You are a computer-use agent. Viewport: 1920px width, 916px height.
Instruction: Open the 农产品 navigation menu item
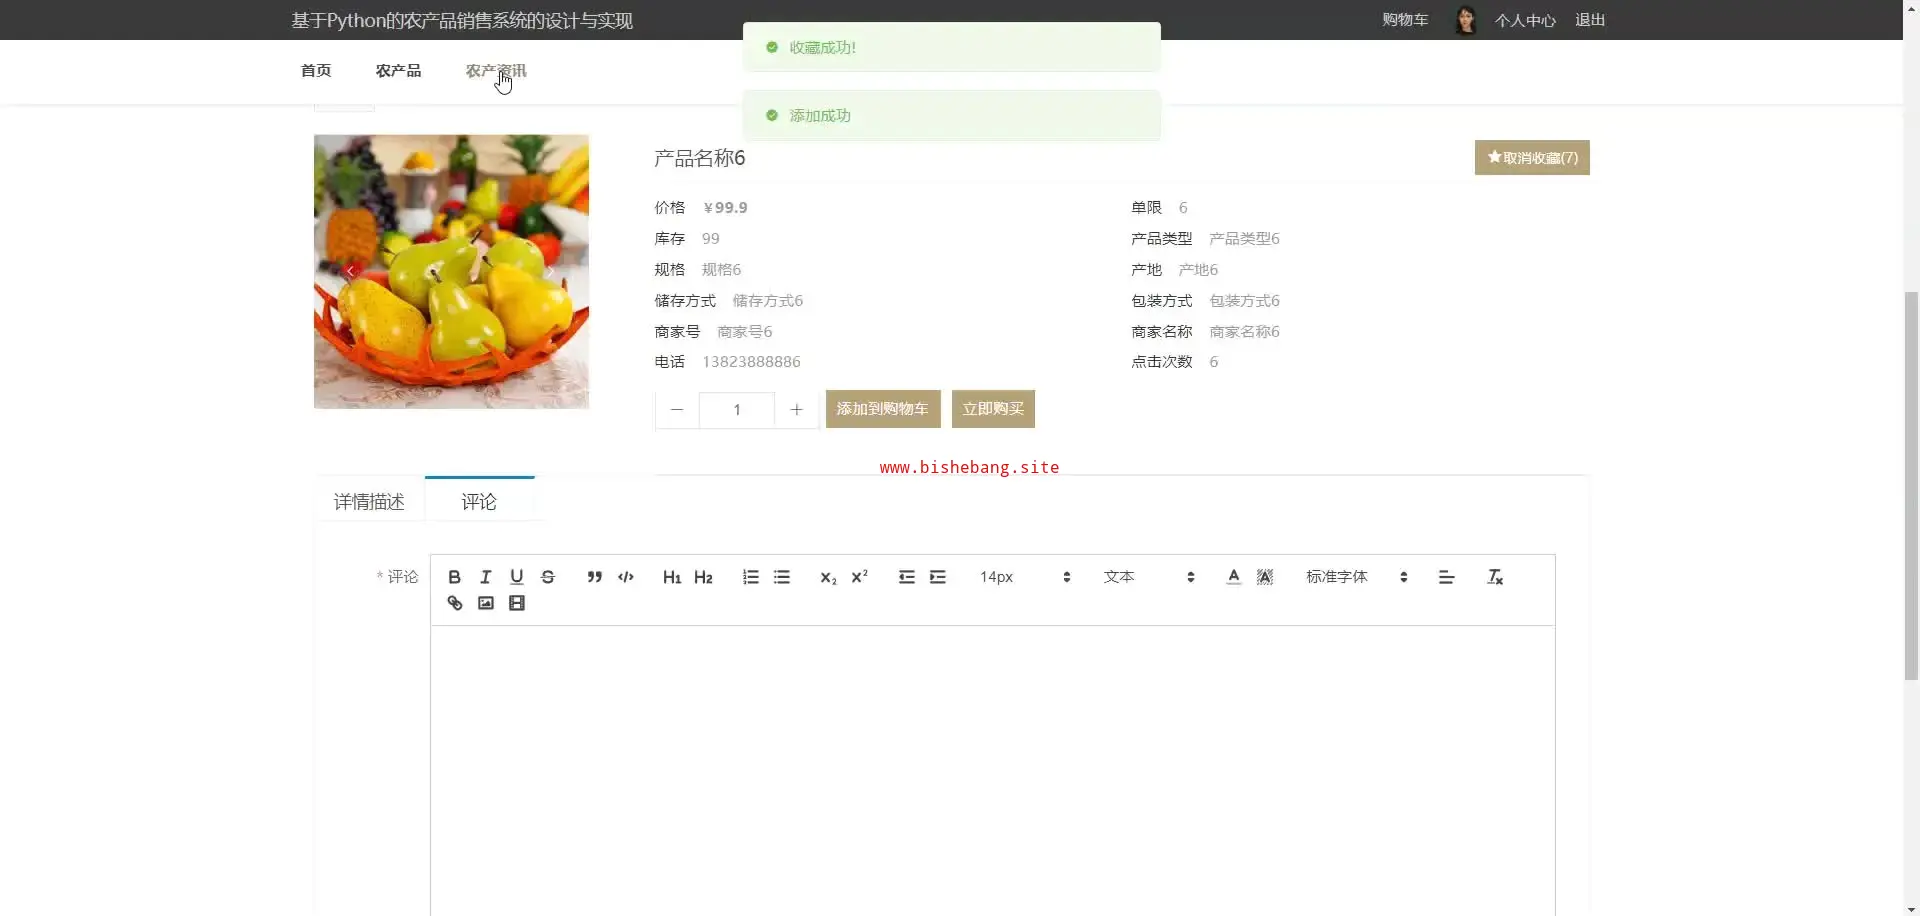[x=398, y=71]
